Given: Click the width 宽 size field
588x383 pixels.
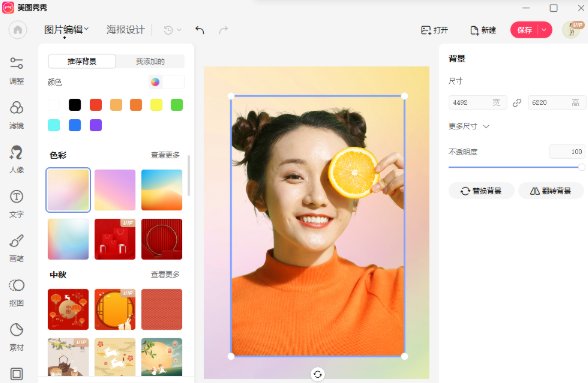Looking at the screenshot, I should 477,102.
